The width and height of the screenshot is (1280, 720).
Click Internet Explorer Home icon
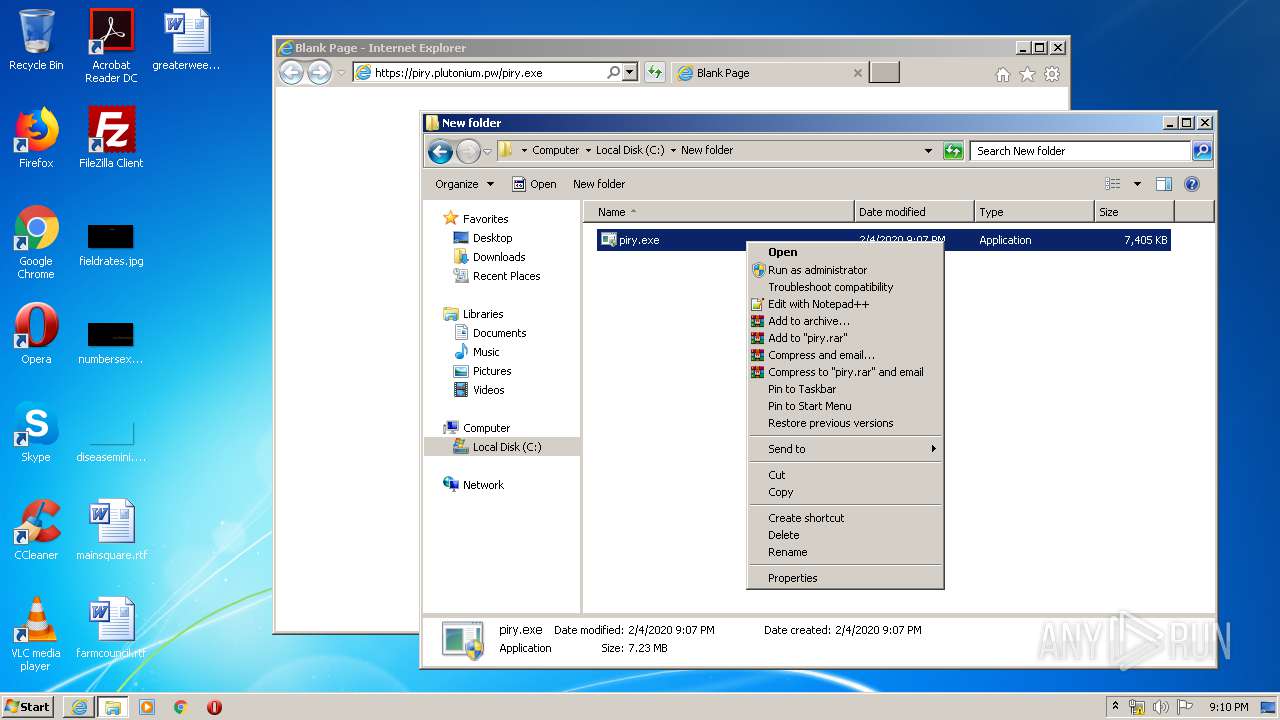click(x=1003, y=74)
